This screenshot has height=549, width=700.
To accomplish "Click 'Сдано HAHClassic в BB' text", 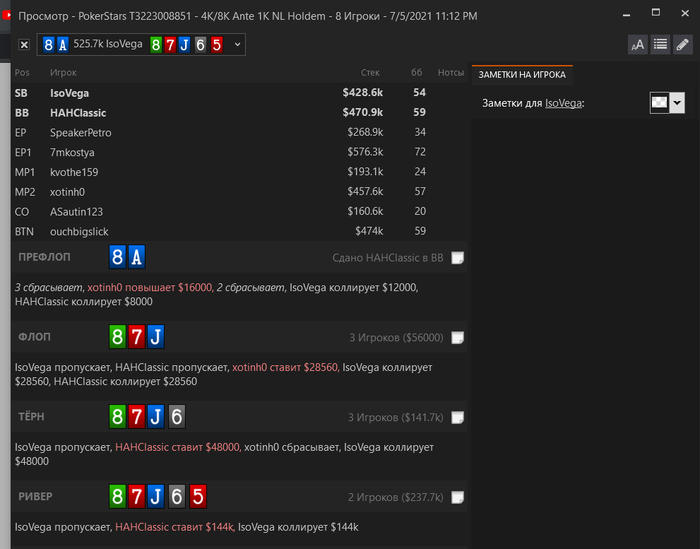I will click(x=388, y=258).
